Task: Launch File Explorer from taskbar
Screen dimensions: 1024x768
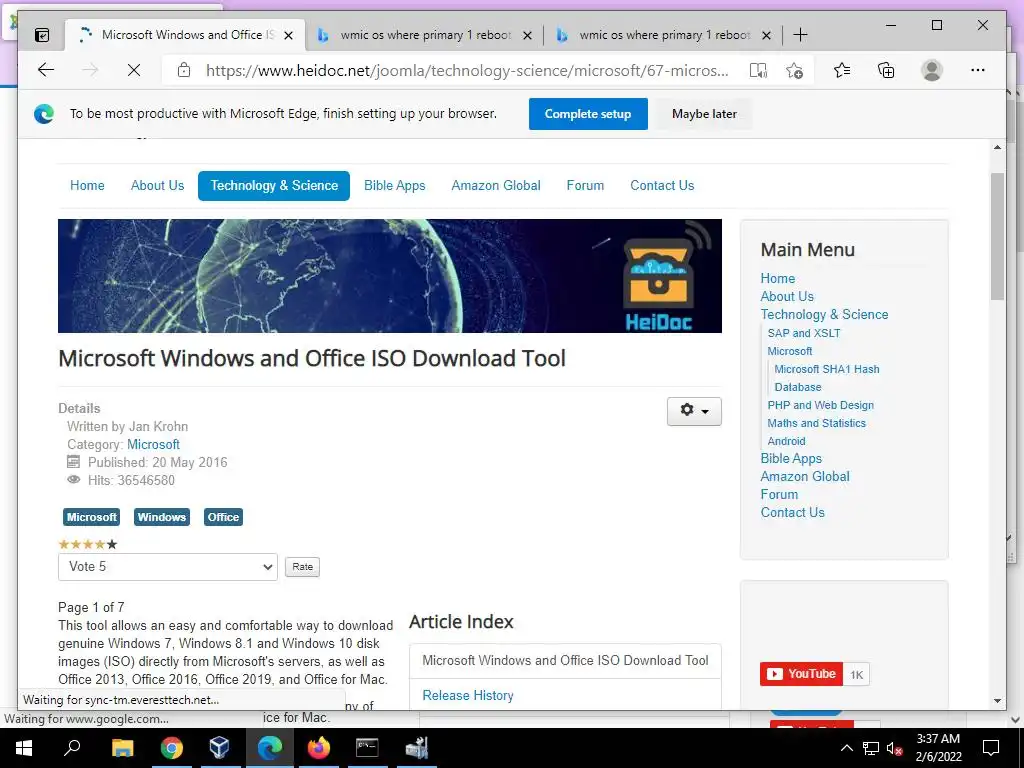Action: pyautogui.click(x=122, y=748)
